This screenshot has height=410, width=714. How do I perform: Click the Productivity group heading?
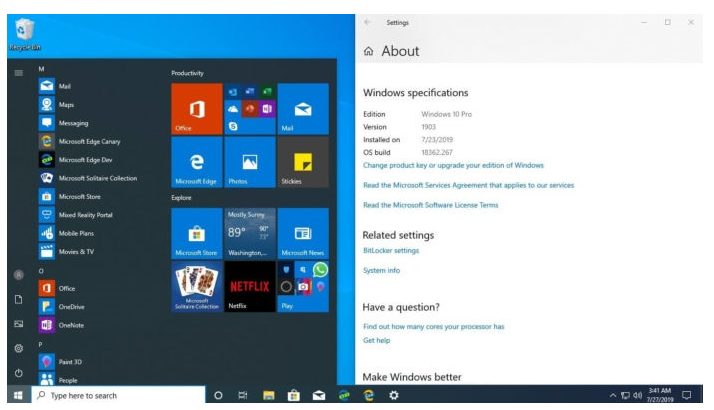(x=187, y=73)
